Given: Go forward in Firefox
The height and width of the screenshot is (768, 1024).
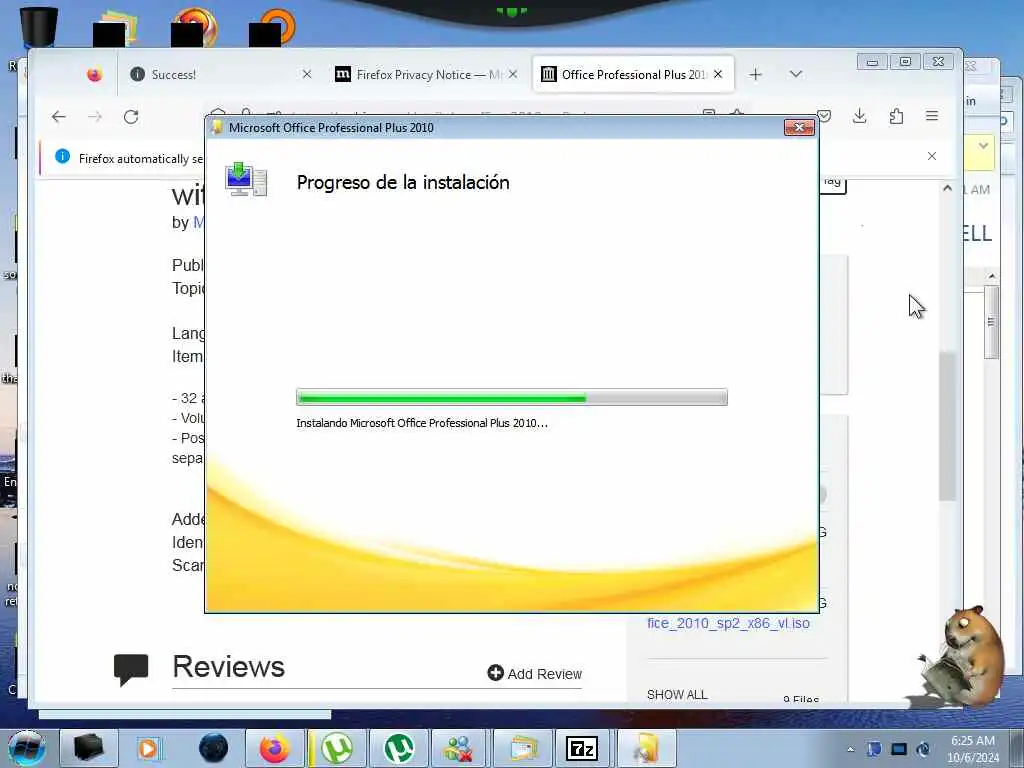Looking at the screenshot, I should click(95, 117).
